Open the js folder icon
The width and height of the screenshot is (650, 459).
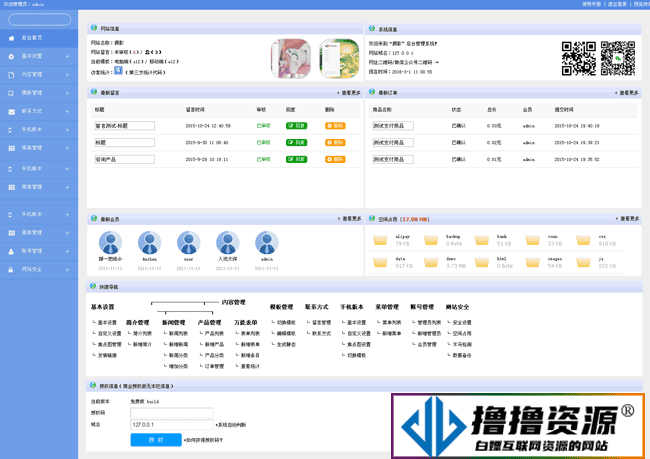coord(583,262)
